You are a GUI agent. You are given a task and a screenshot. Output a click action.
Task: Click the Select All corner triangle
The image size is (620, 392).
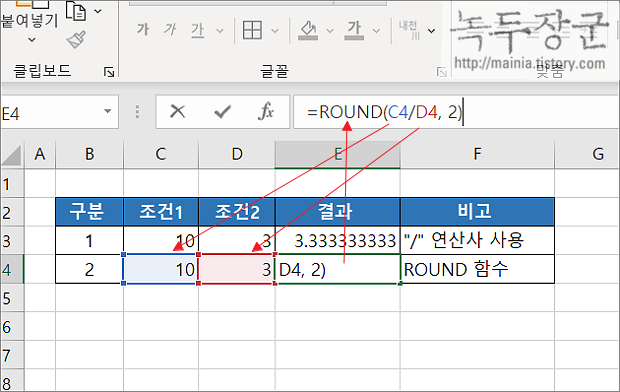tap(12, 155)
